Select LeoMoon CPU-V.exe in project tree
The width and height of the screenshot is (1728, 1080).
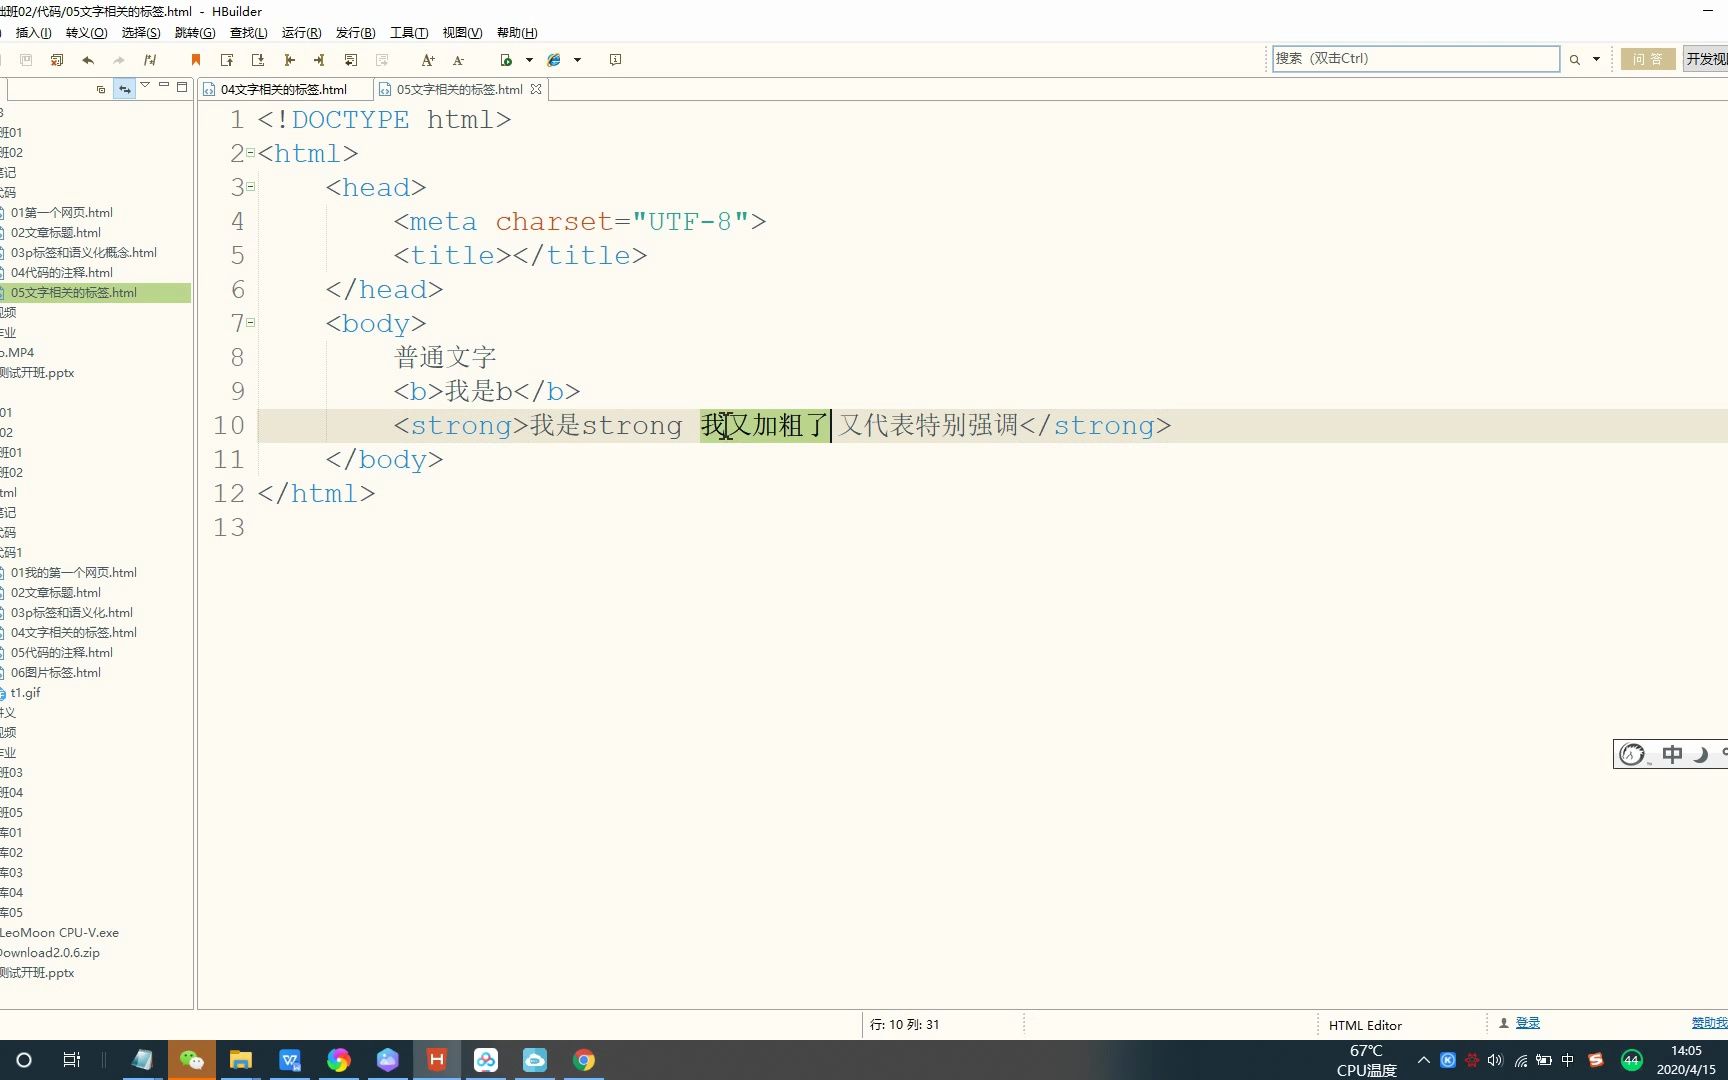tap(59, 932)
